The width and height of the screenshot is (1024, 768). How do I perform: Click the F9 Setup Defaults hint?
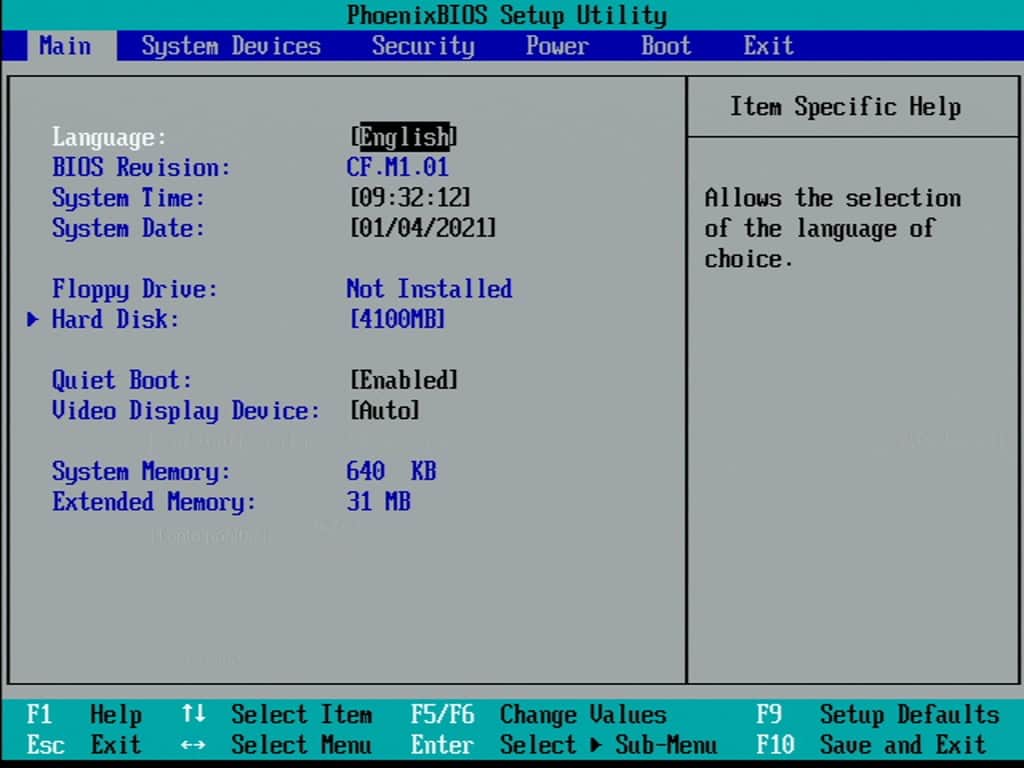click(878, 714)
